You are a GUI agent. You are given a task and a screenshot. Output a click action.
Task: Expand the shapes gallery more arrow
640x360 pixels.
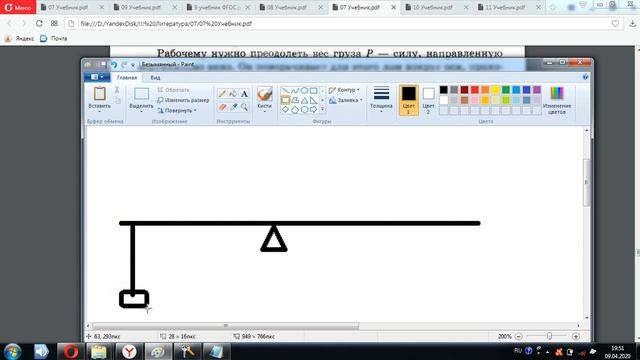click(x=322, y=109)
